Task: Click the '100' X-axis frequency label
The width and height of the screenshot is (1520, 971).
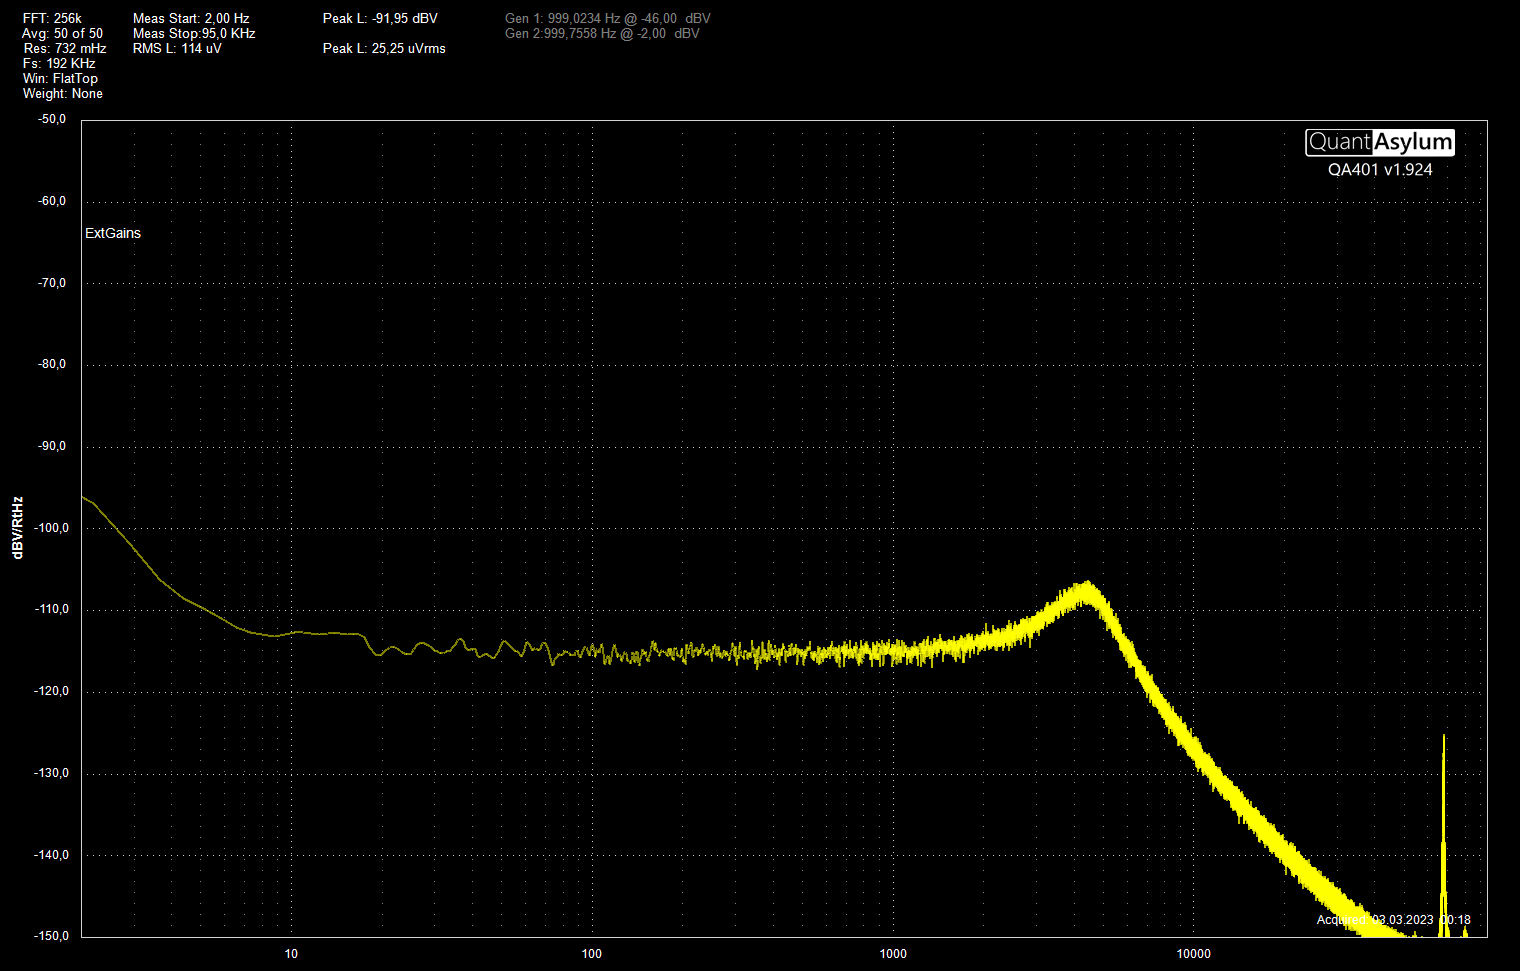Action: coord(592,954)
